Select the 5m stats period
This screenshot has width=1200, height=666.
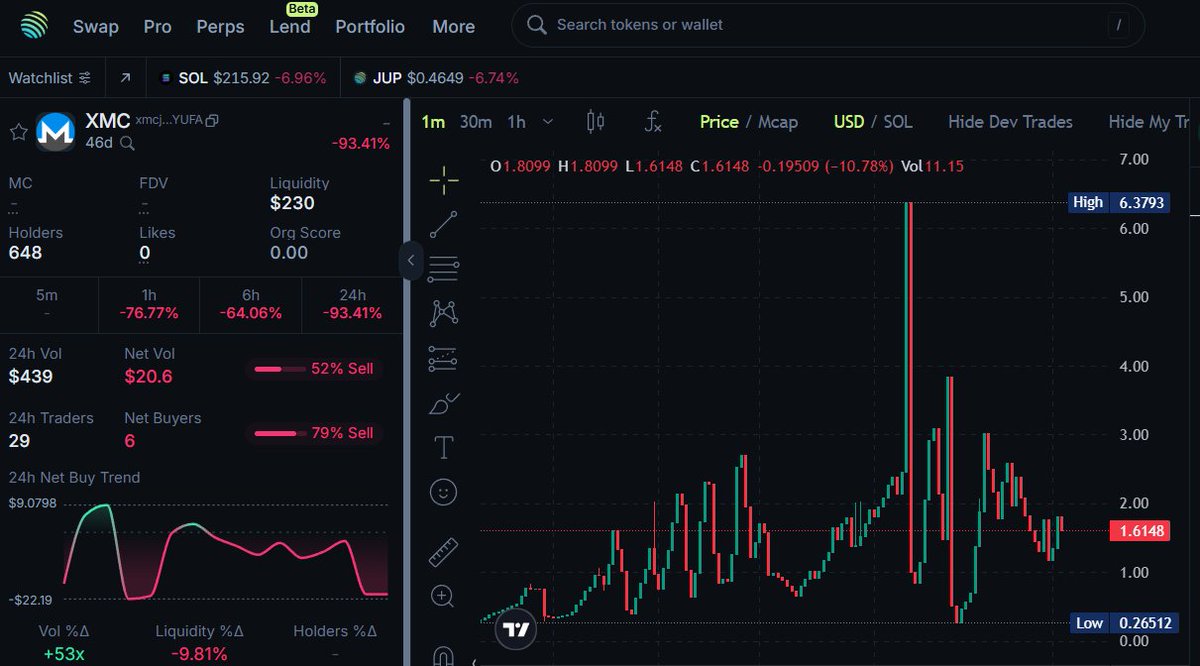coord(47,304)
